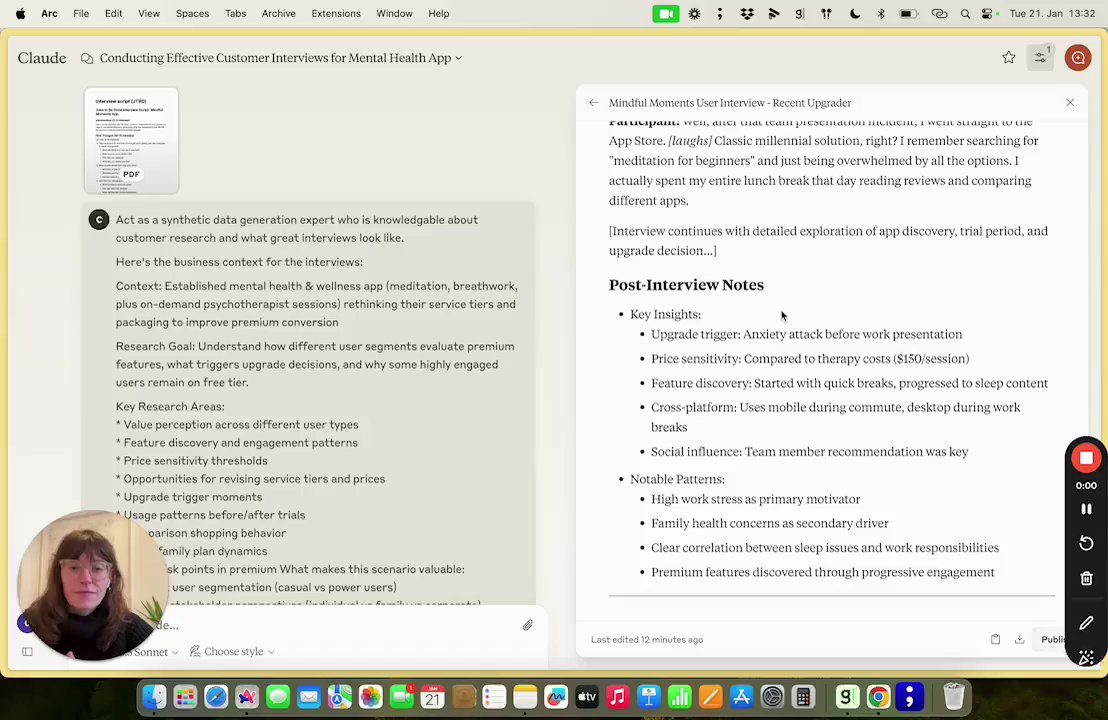Click the 'Upgrade trigger' bullet text

[806, 334]
